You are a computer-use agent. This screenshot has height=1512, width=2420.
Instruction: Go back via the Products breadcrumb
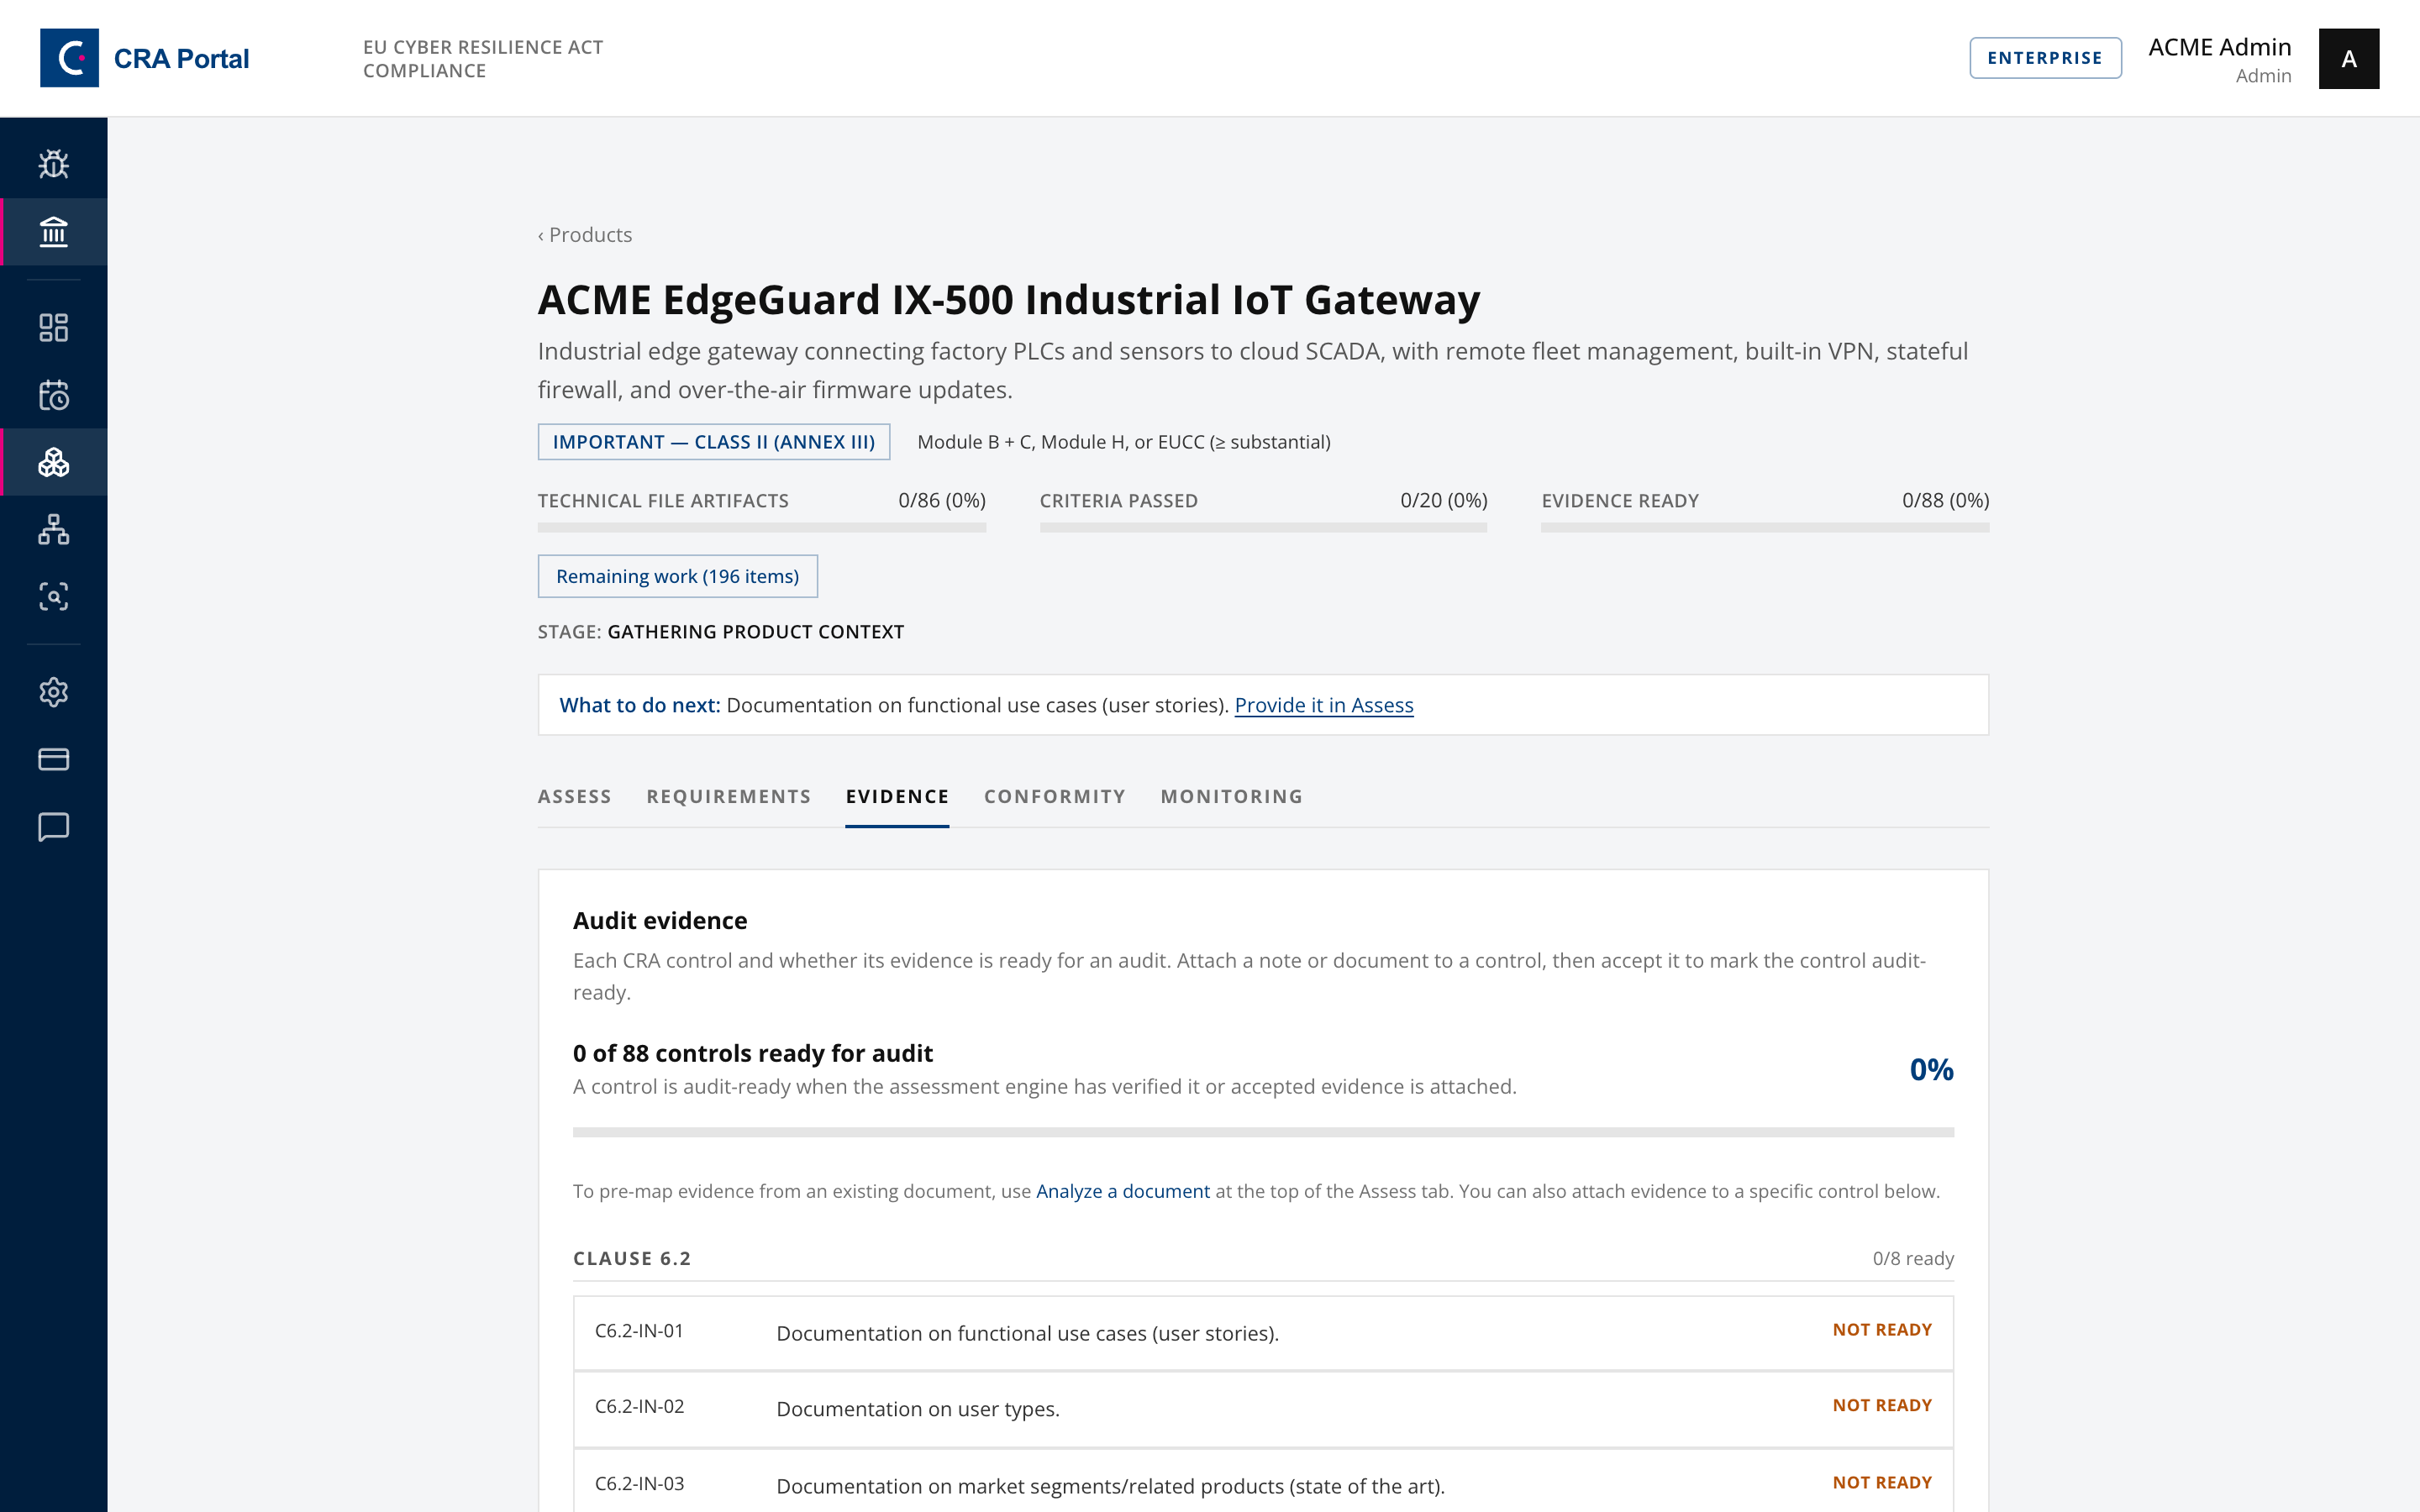coord(585,235)
